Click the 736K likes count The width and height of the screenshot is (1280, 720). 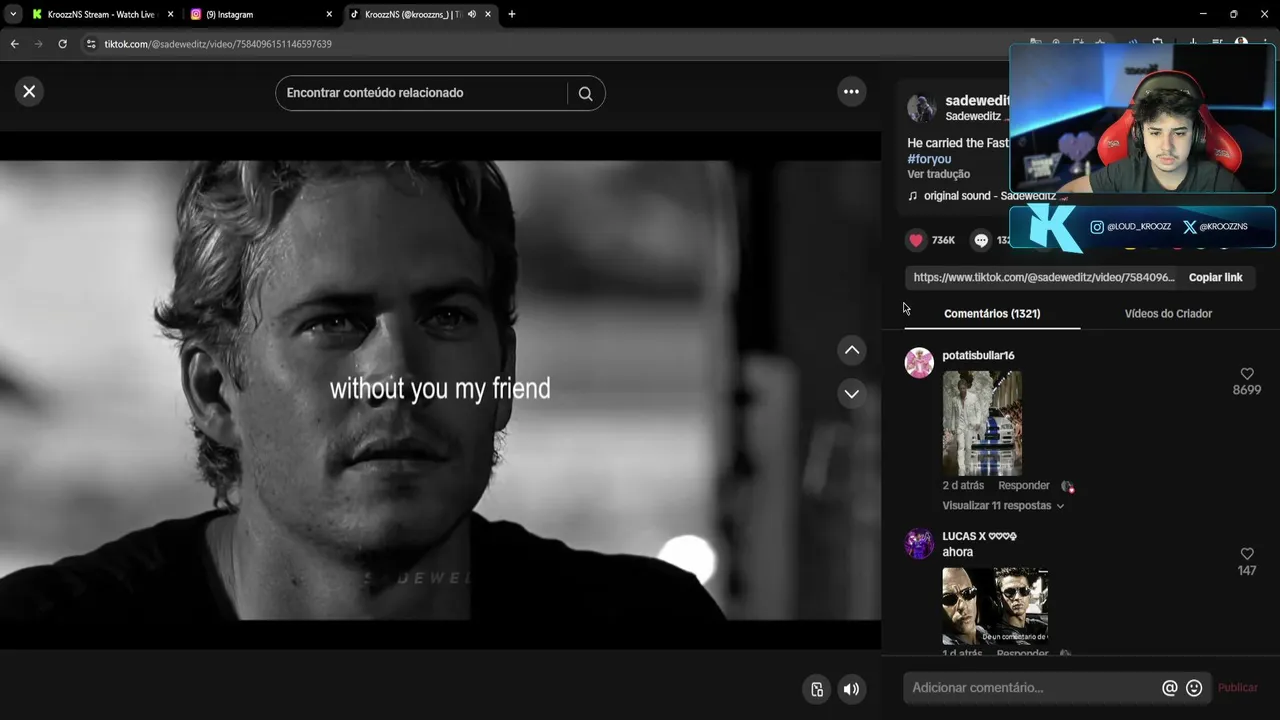tap(943, 240)
